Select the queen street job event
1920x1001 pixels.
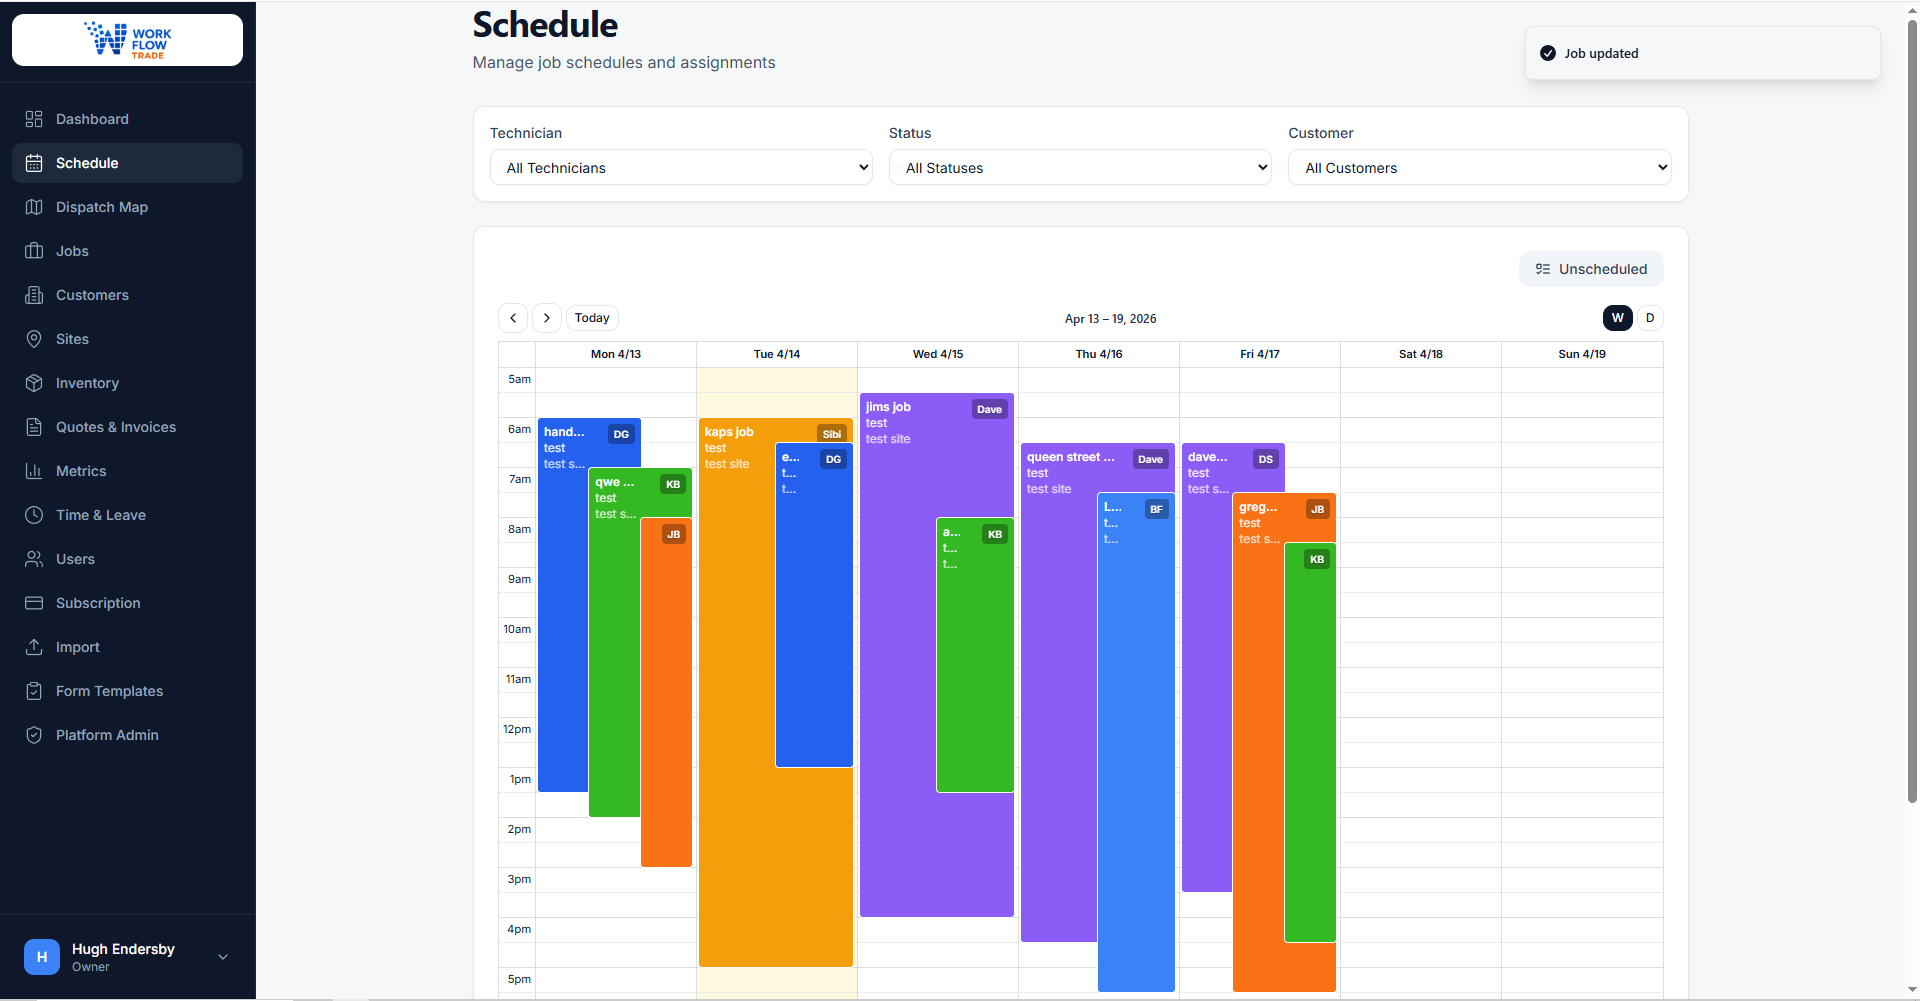tap(1059, 690)
